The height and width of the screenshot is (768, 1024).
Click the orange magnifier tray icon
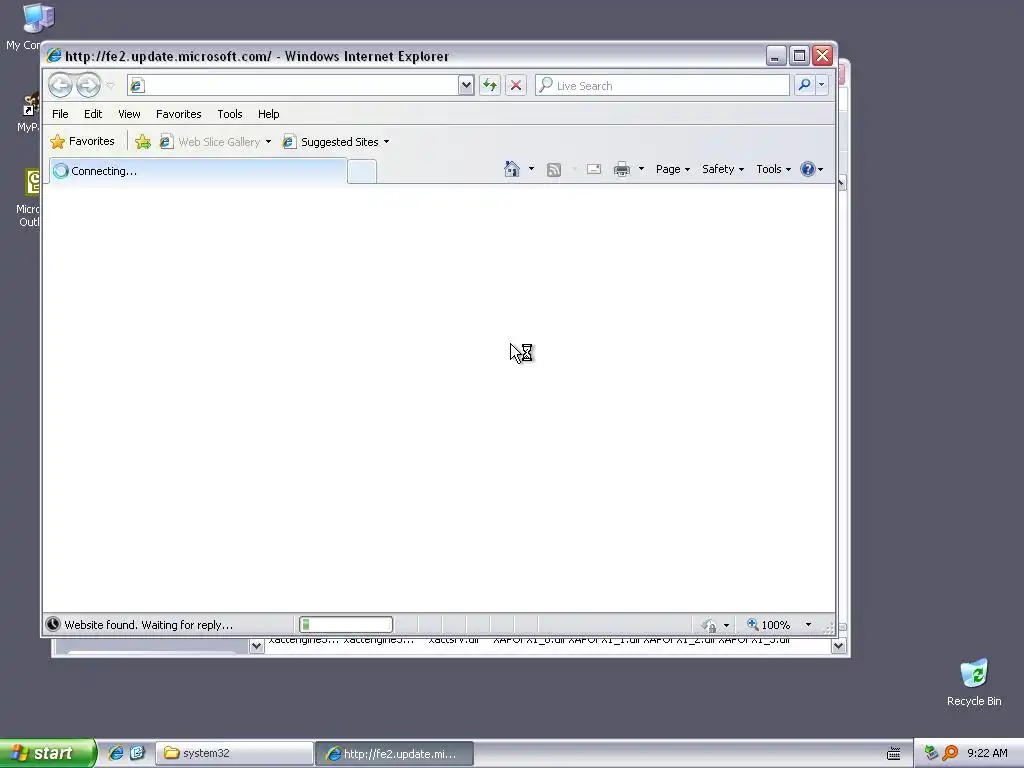950,753
